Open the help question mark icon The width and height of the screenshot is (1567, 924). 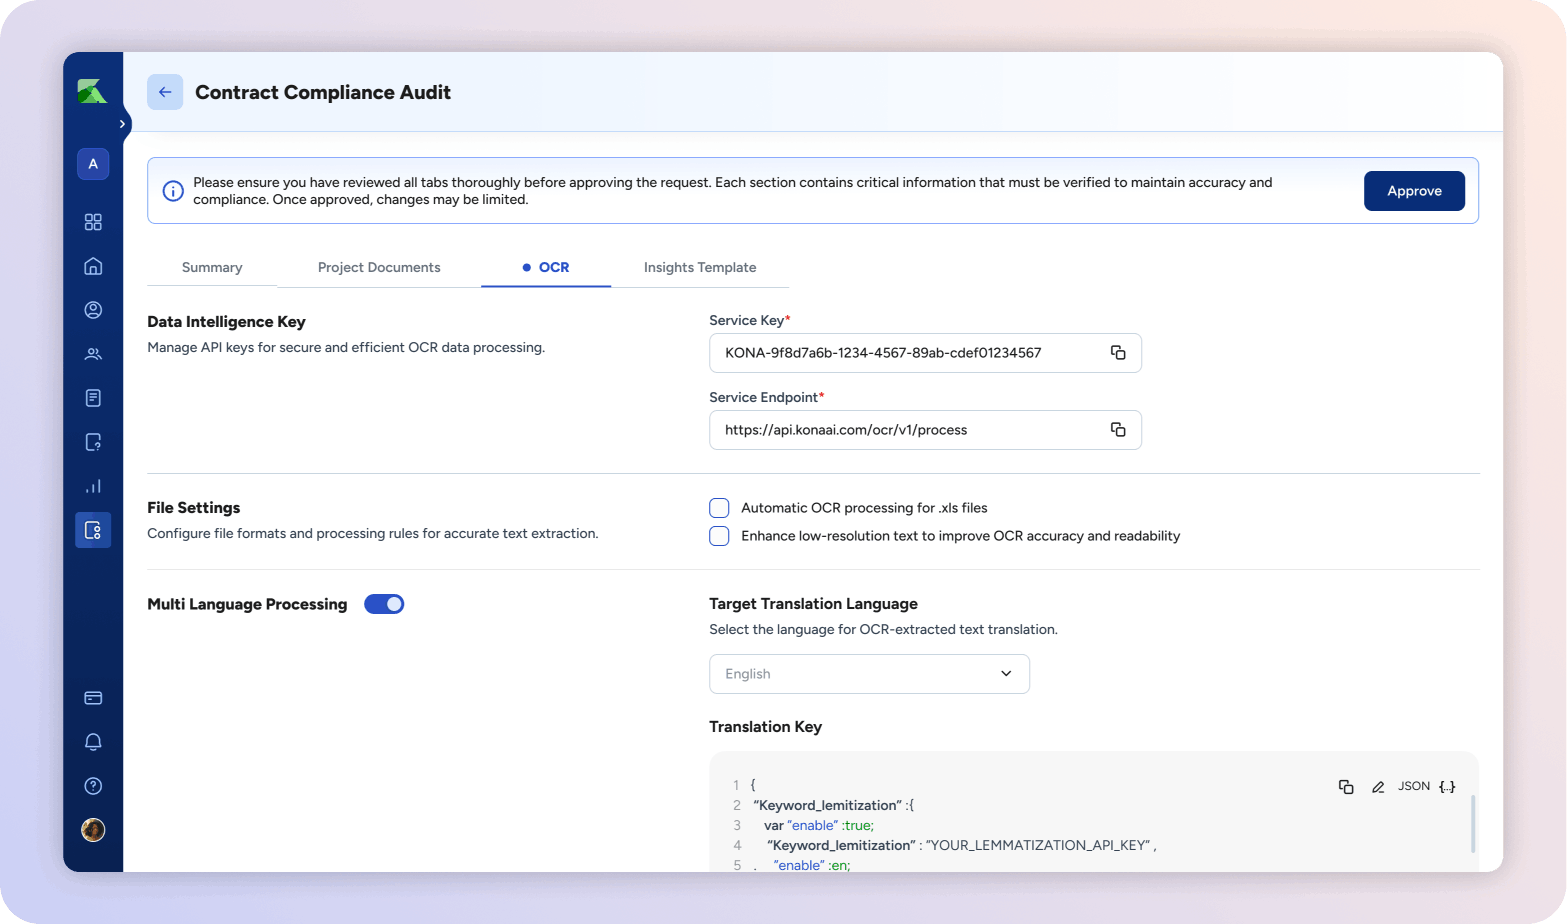pyautogui.click(x=93, y=786)
